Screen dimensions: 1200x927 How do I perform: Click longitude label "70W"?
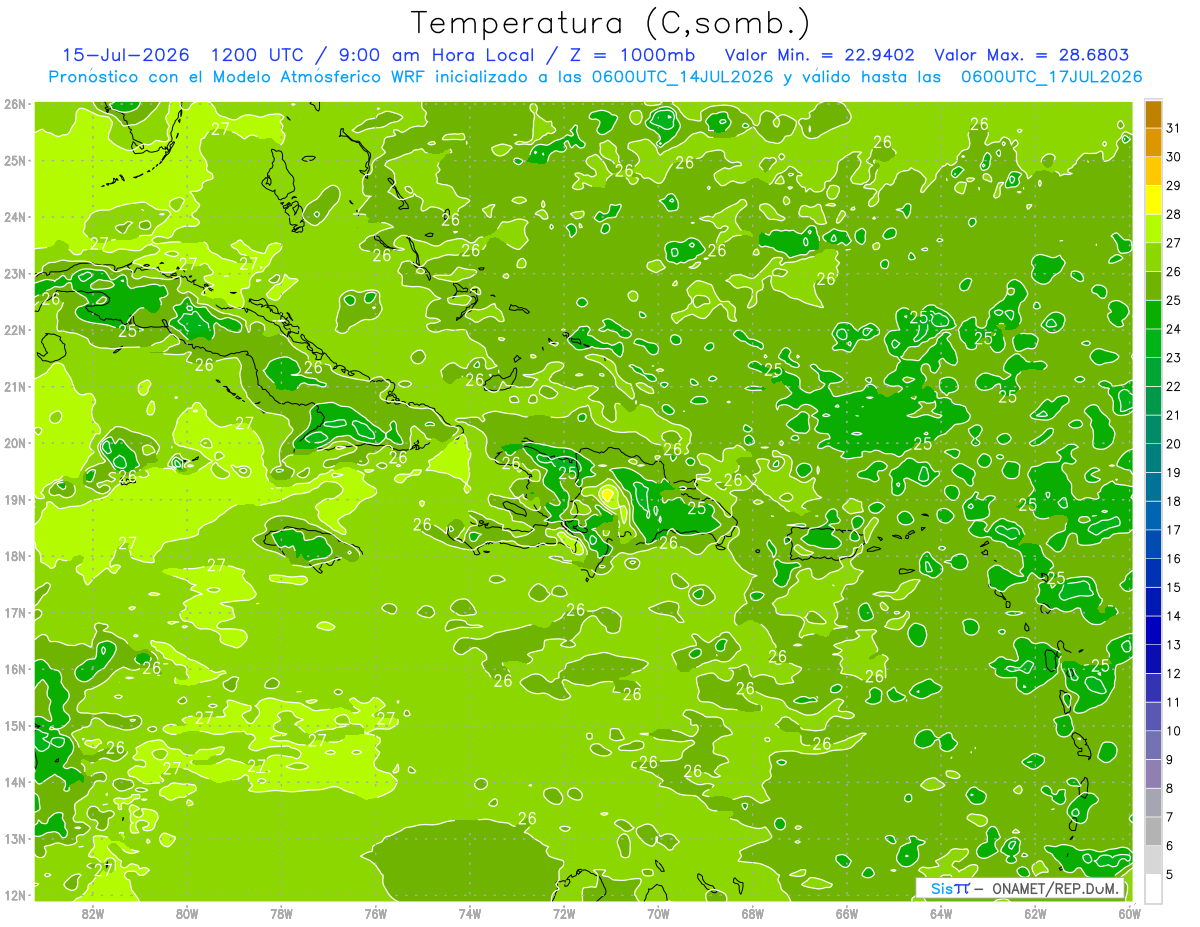click(x=658, y=913)
